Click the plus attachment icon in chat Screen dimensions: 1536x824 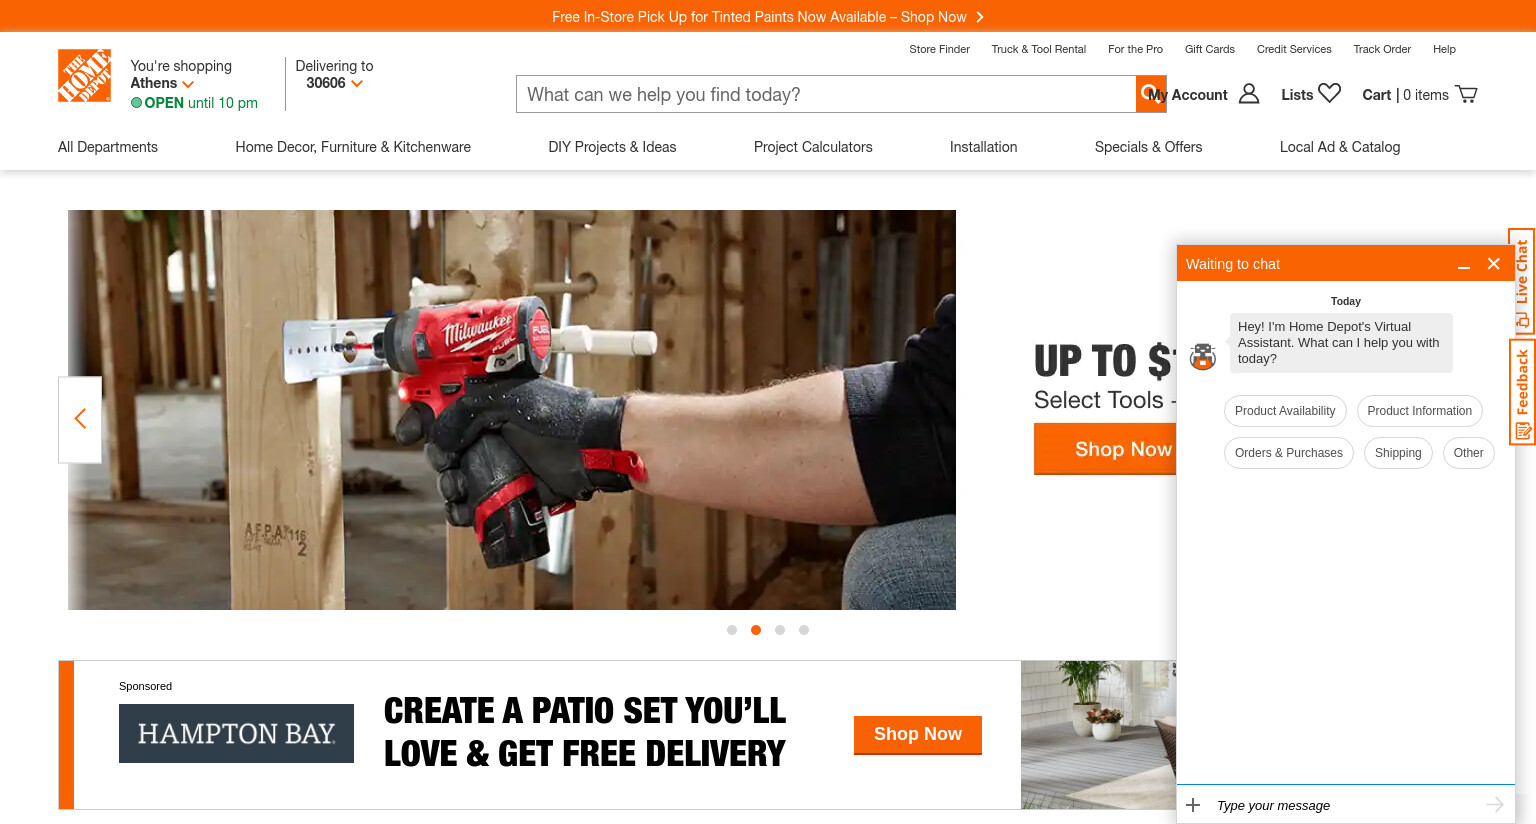click(1193, 805)
